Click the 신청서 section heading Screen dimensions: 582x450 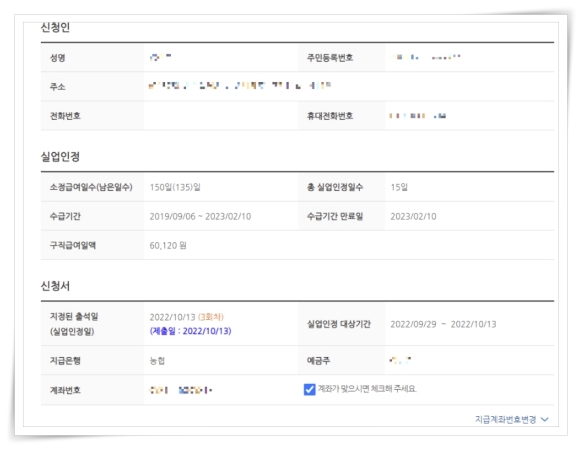coord(55,286)
